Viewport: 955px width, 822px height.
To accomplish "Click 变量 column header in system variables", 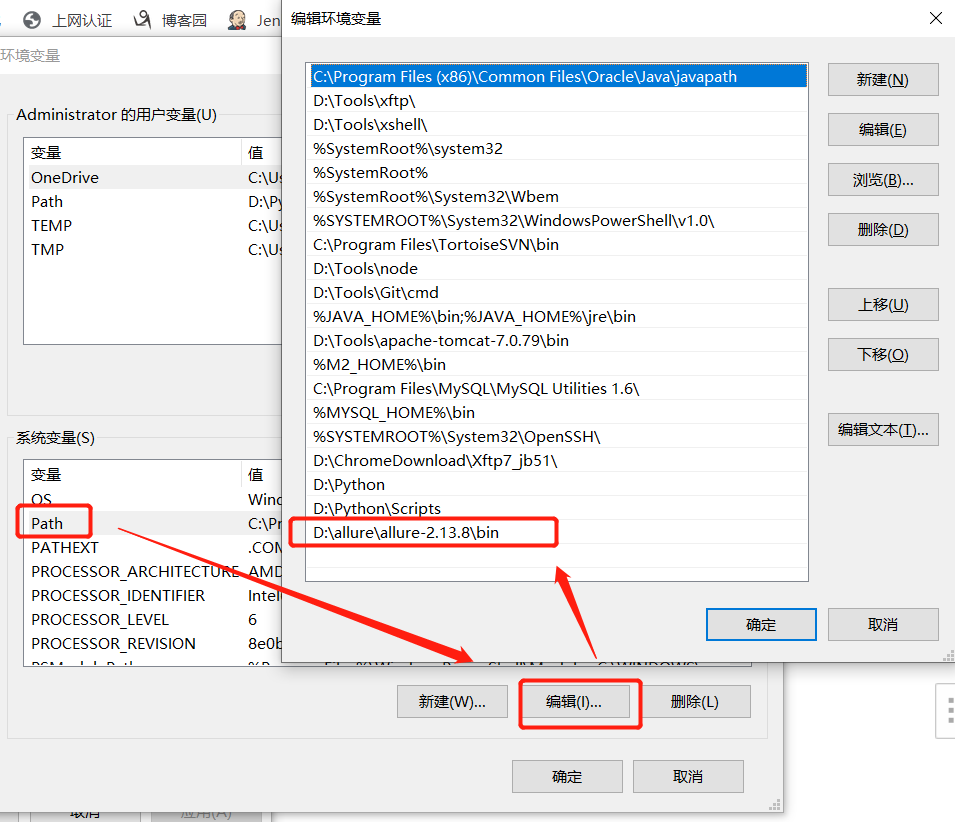I will click(133, 474).
